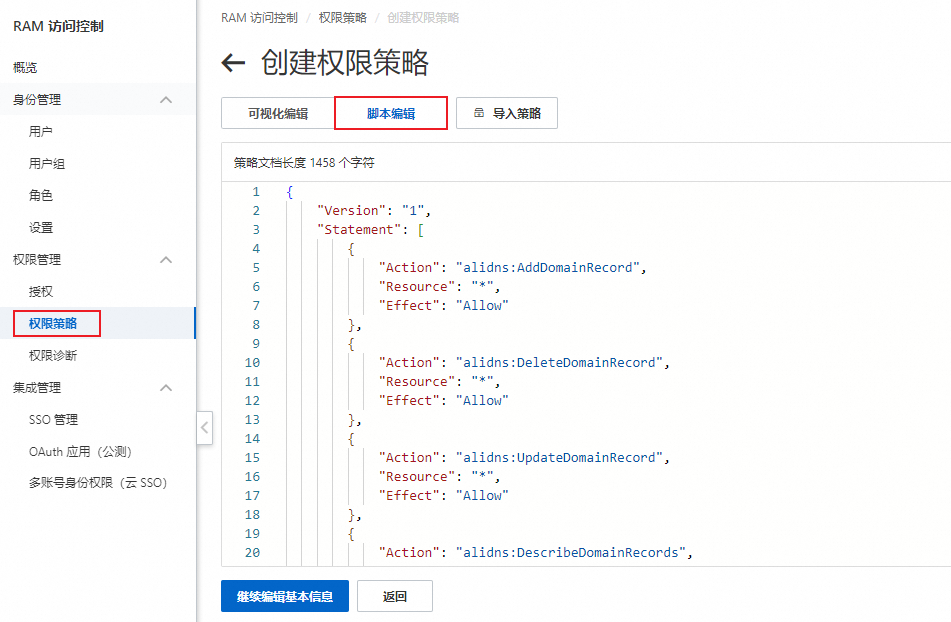The image size is (951, 622).
Task: Click the "Resource" text on line 16
Action: 417,477
